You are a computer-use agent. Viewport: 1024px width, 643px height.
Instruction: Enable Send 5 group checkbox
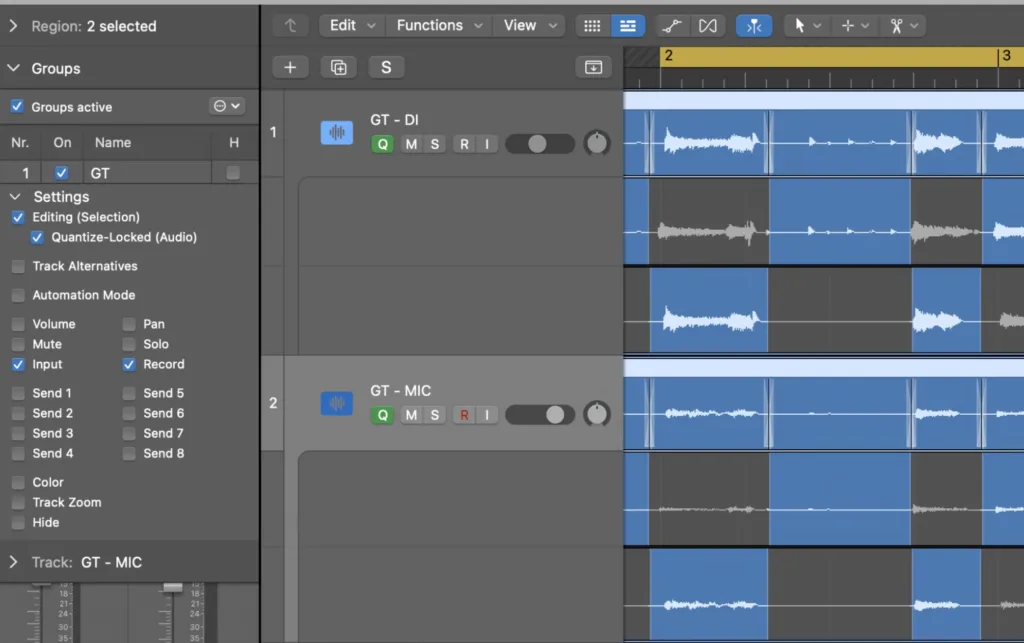point(129,393)
